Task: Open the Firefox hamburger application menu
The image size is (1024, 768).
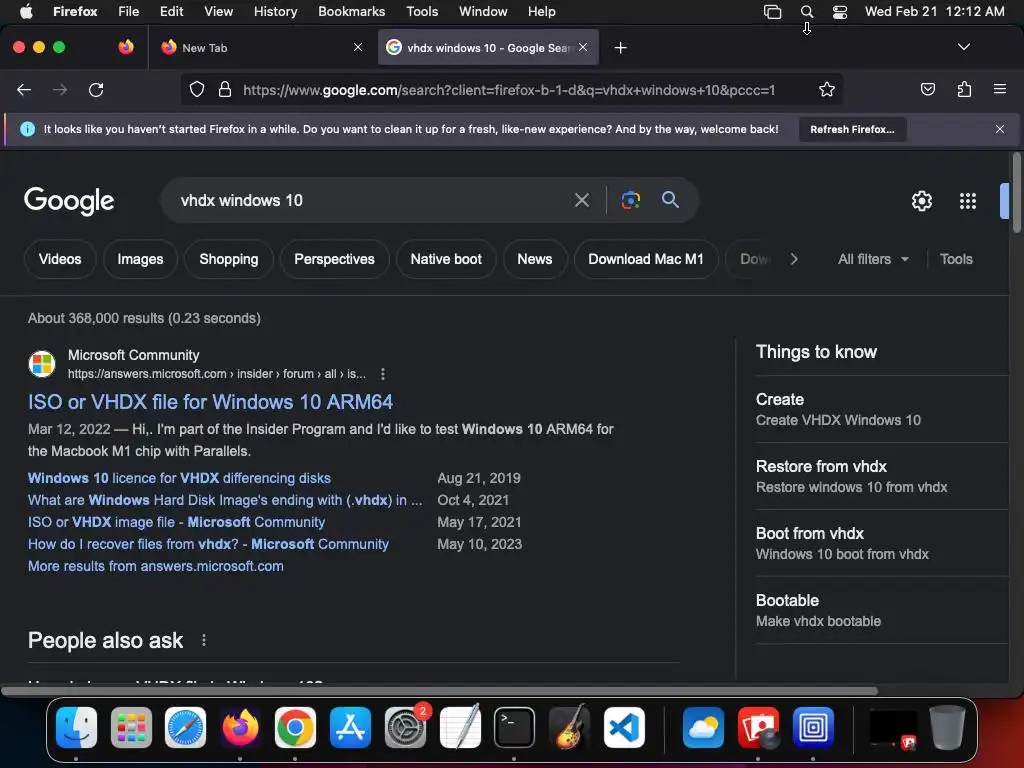Action: point(999,89)
